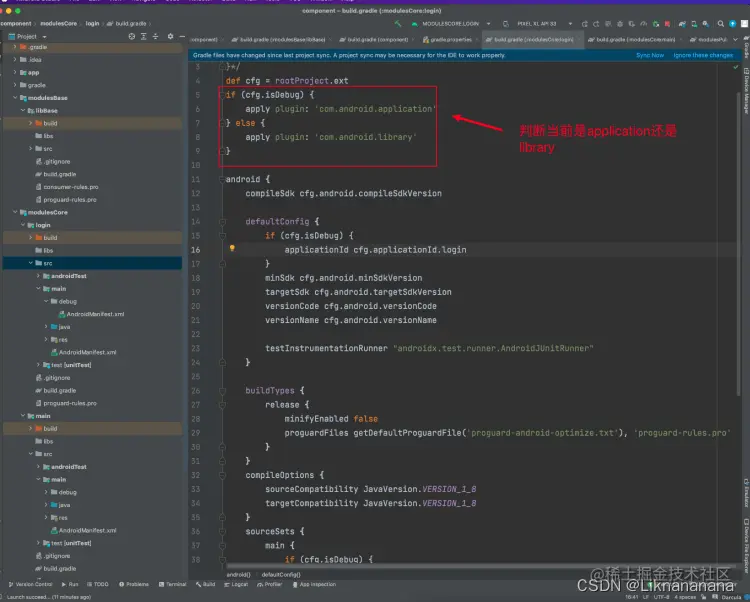Screen dimensions: 750x602
Task: Select AndroidManifest.xml under login debug folder
Action: point(91,314)
